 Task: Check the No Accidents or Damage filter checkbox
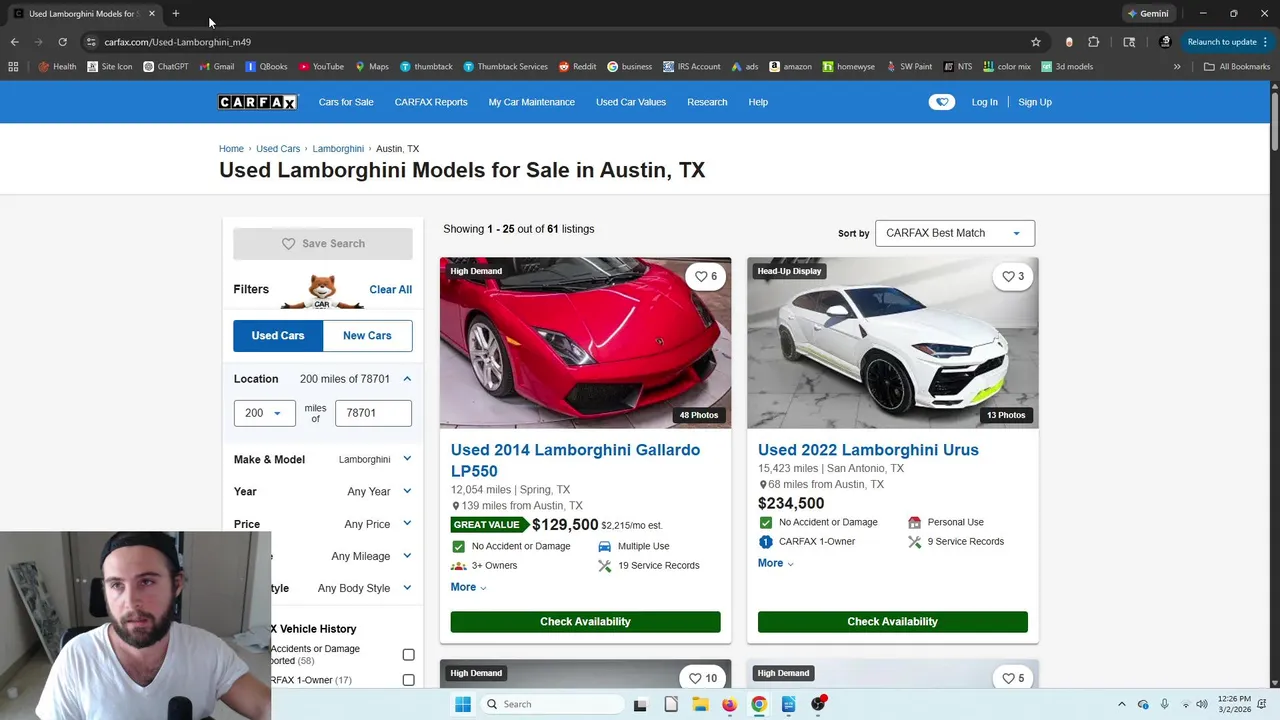coord(408,655)
